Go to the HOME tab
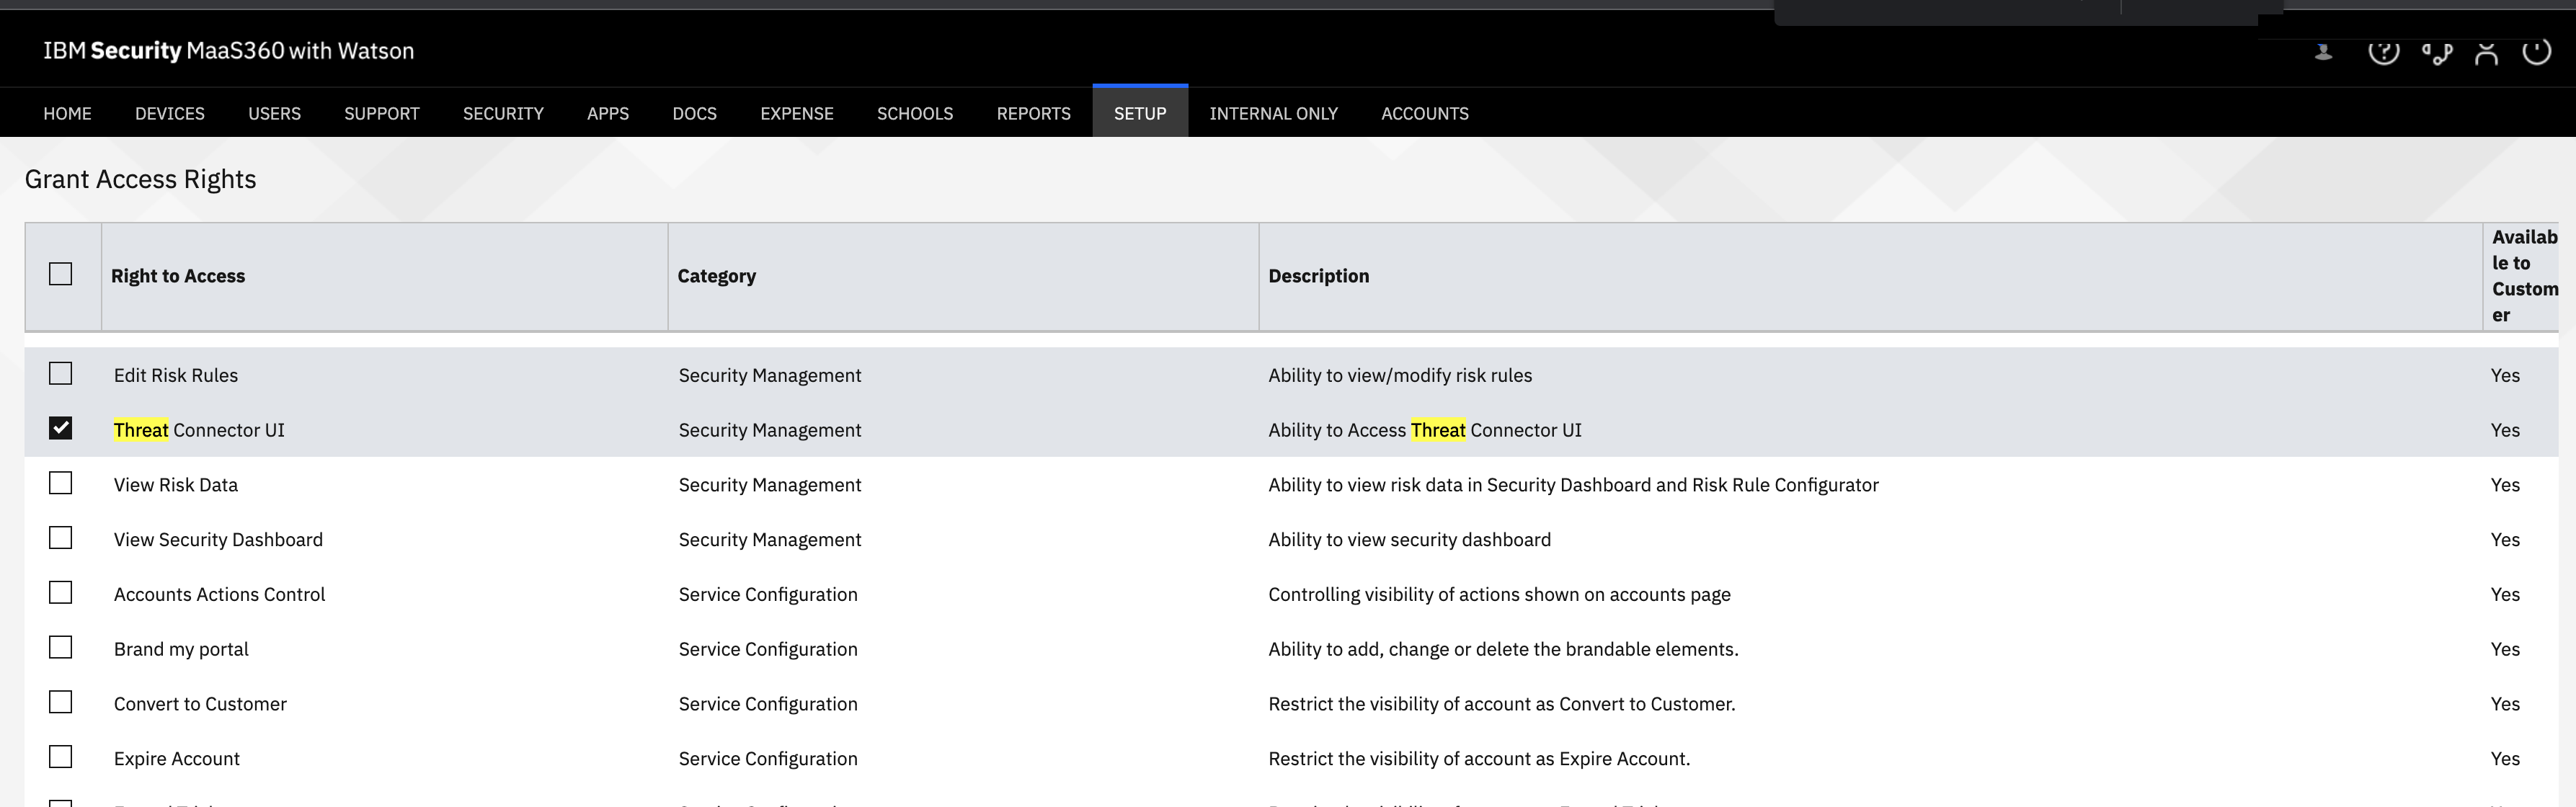Screen dimensions: 2576x807 [x=67, y=113]
